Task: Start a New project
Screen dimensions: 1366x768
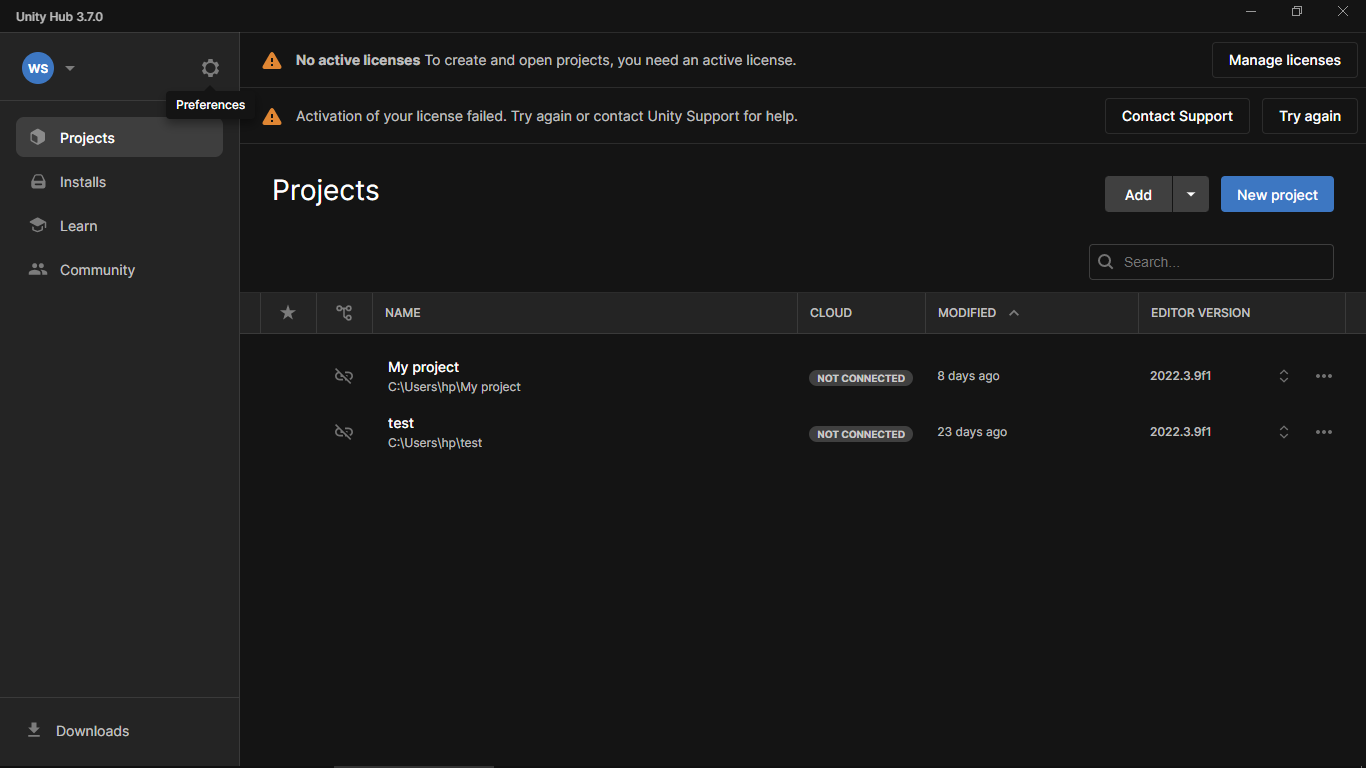Action: [x=1277, y=194]
